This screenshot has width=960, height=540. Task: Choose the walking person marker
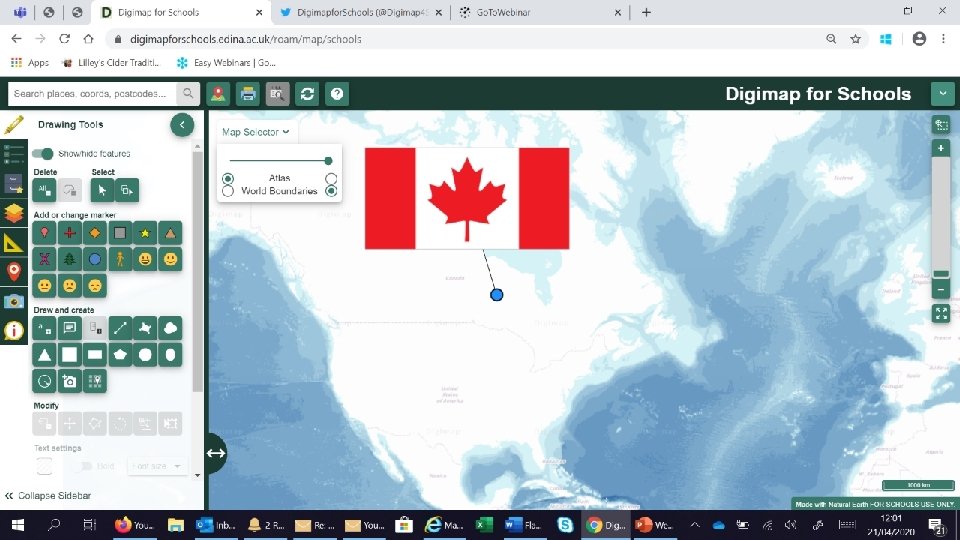coord(120,259)
